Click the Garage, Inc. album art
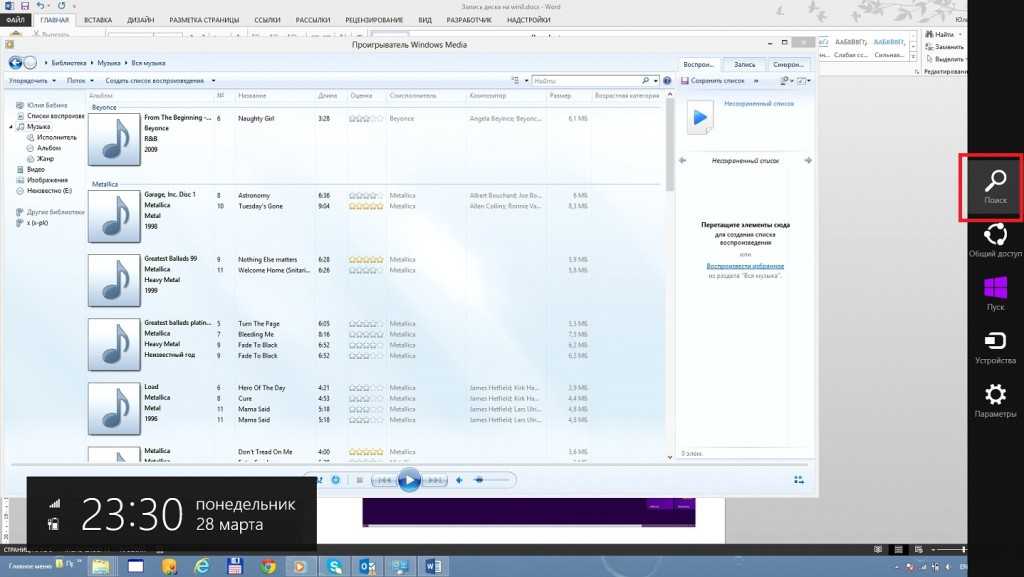This screenshot has width=1024, height=577. click(x=114, y=216)
